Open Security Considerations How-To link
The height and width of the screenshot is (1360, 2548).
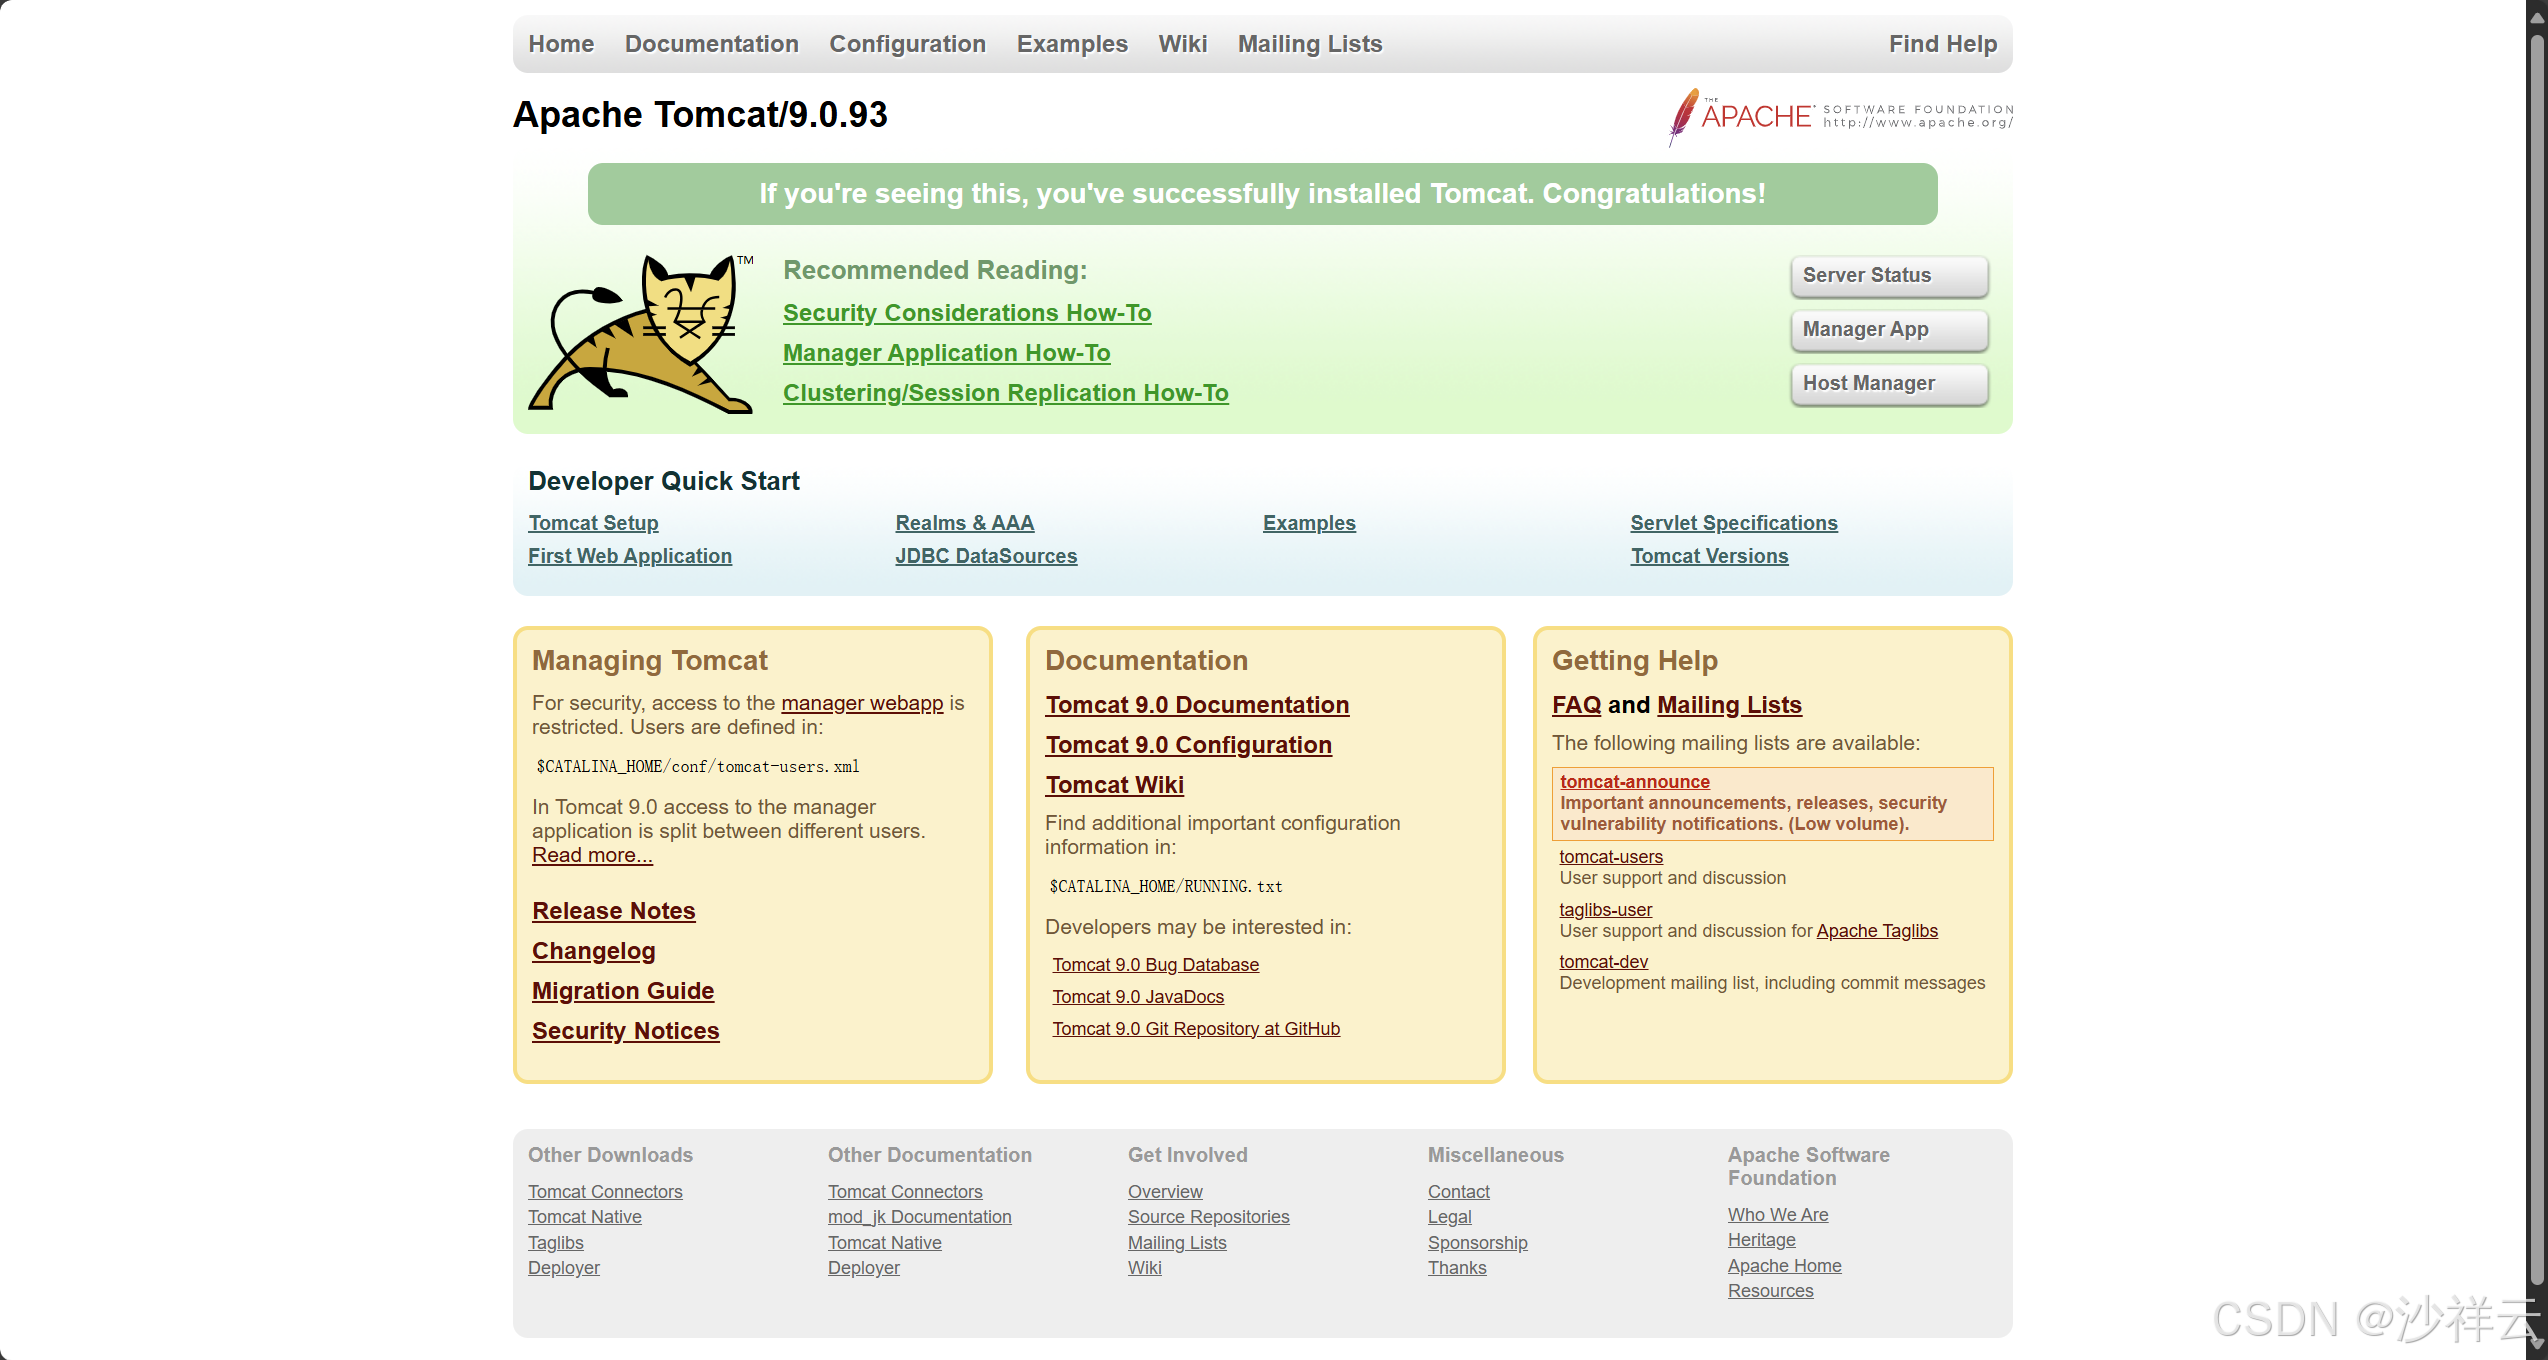click(x=967, y=313)
